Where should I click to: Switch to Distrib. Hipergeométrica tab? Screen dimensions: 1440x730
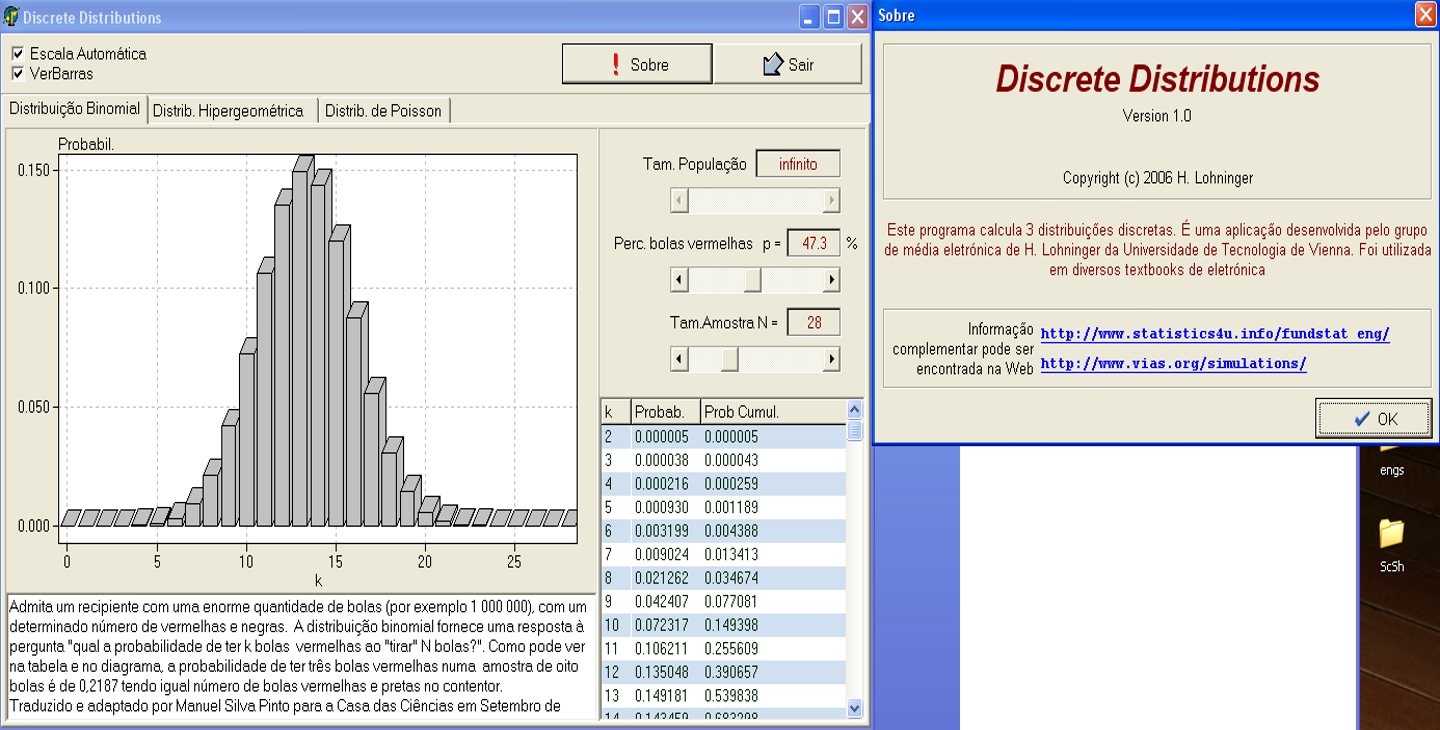pyautogui.click(x=228, y=111)
